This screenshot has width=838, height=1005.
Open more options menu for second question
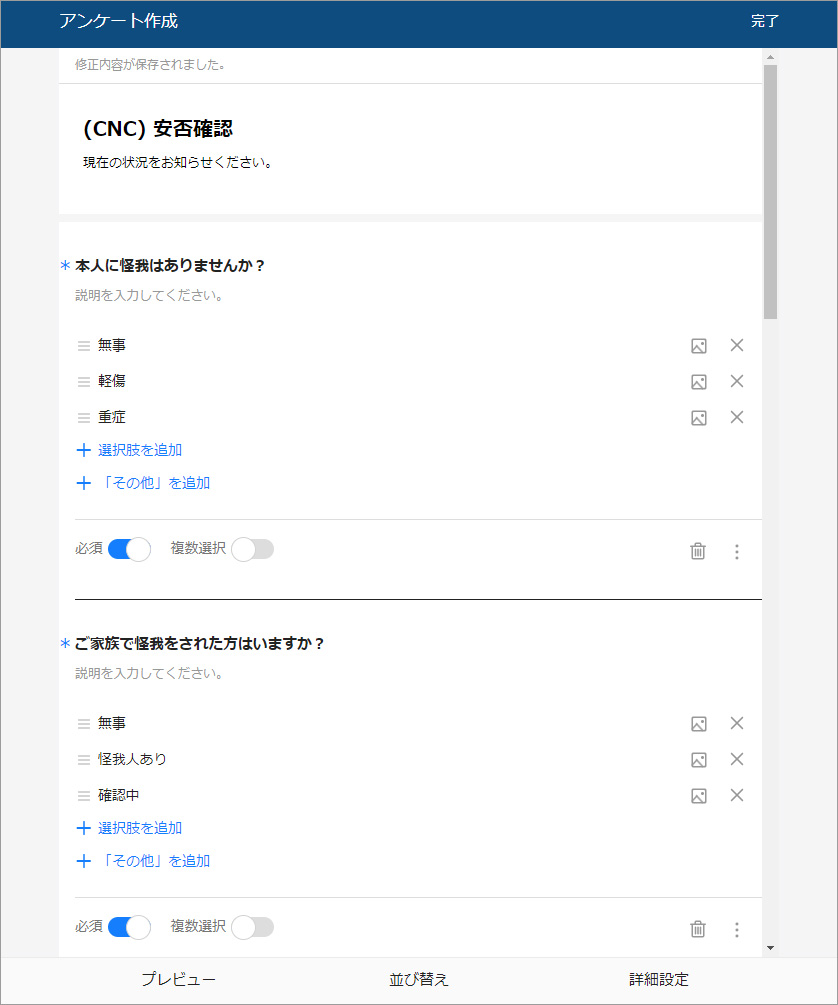[737, 929]
